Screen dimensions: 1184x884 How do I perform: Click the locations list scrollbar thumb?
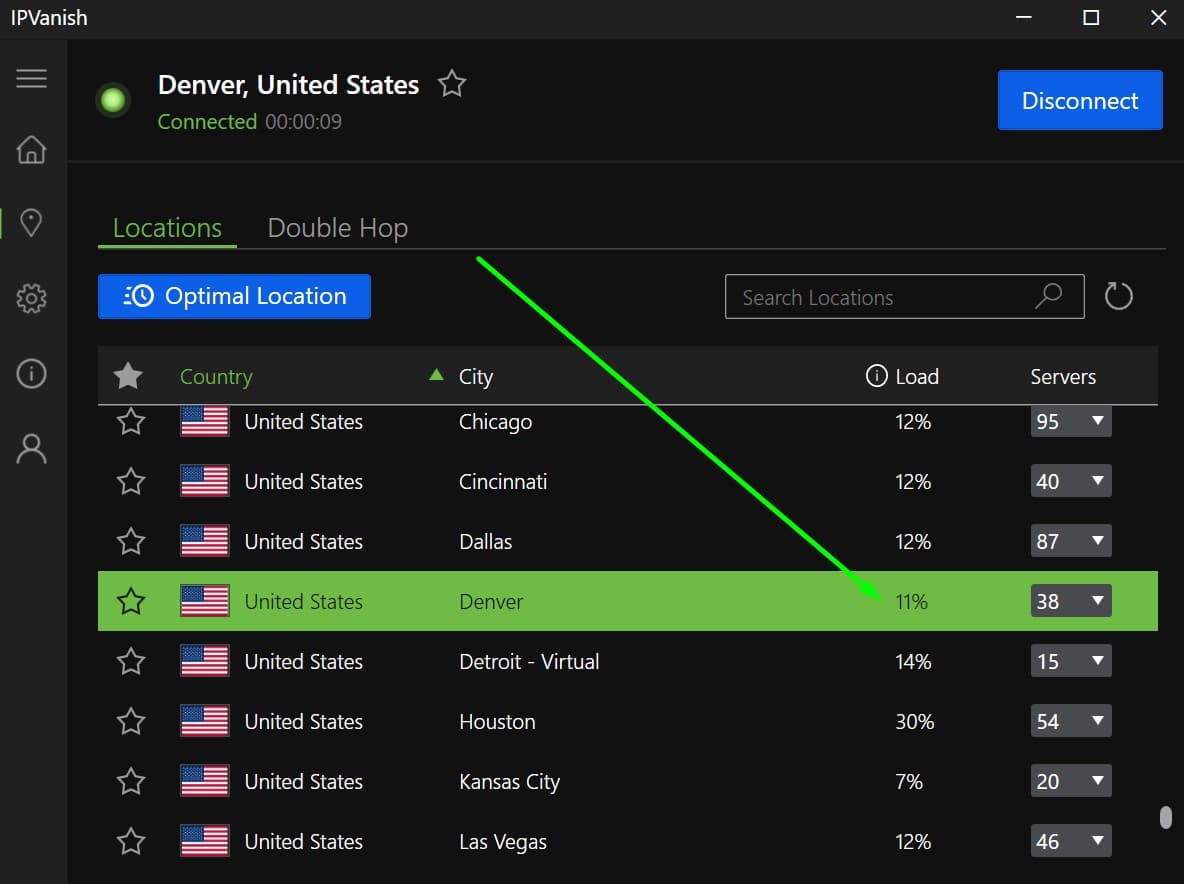click(1165, 818)
